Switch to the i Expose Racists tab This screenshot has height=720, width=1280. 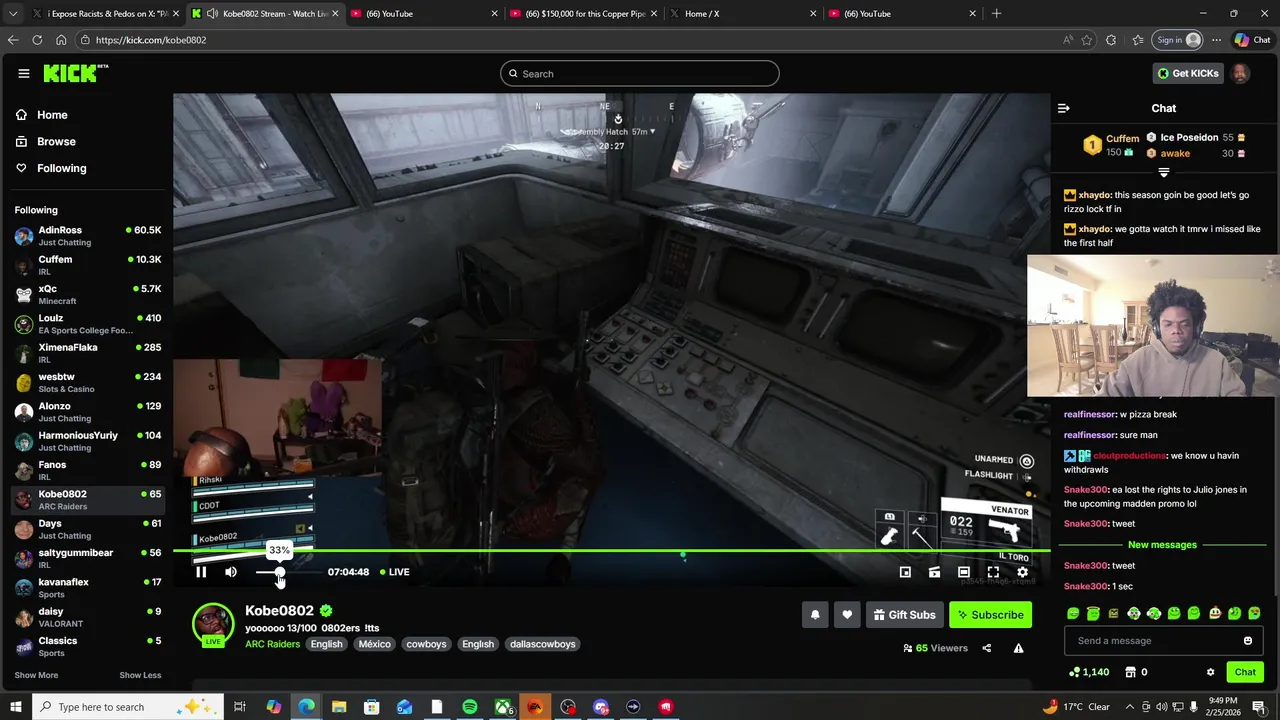104,13
